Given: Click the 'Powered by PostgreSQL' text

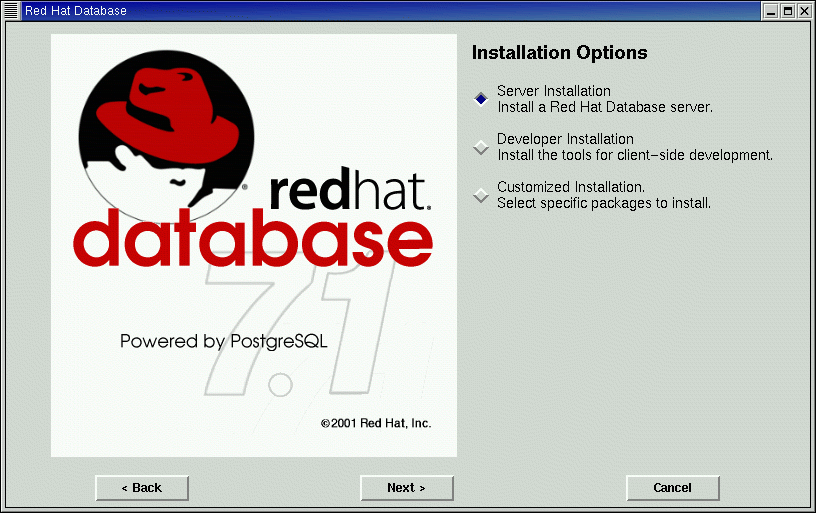Looking at the screenshot, I should (224, 341).
